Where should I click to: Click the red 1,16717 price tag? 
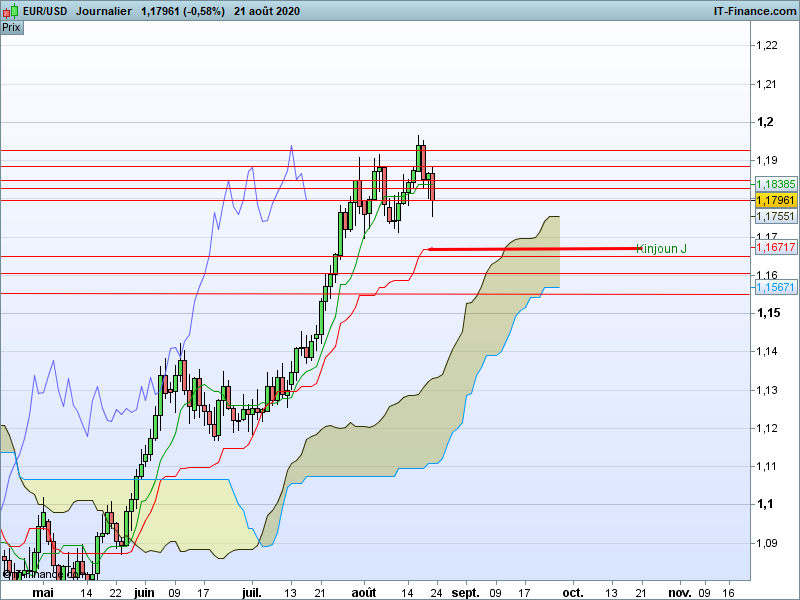(x=776, y=247)
